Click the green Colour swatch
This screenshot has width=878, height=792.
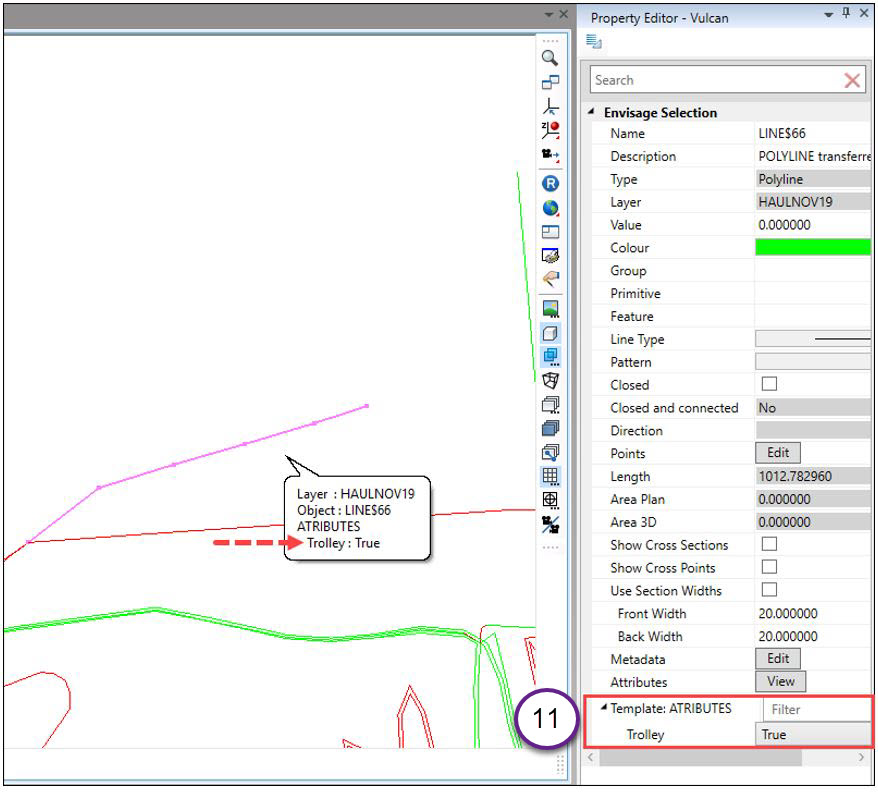[812, 248]
